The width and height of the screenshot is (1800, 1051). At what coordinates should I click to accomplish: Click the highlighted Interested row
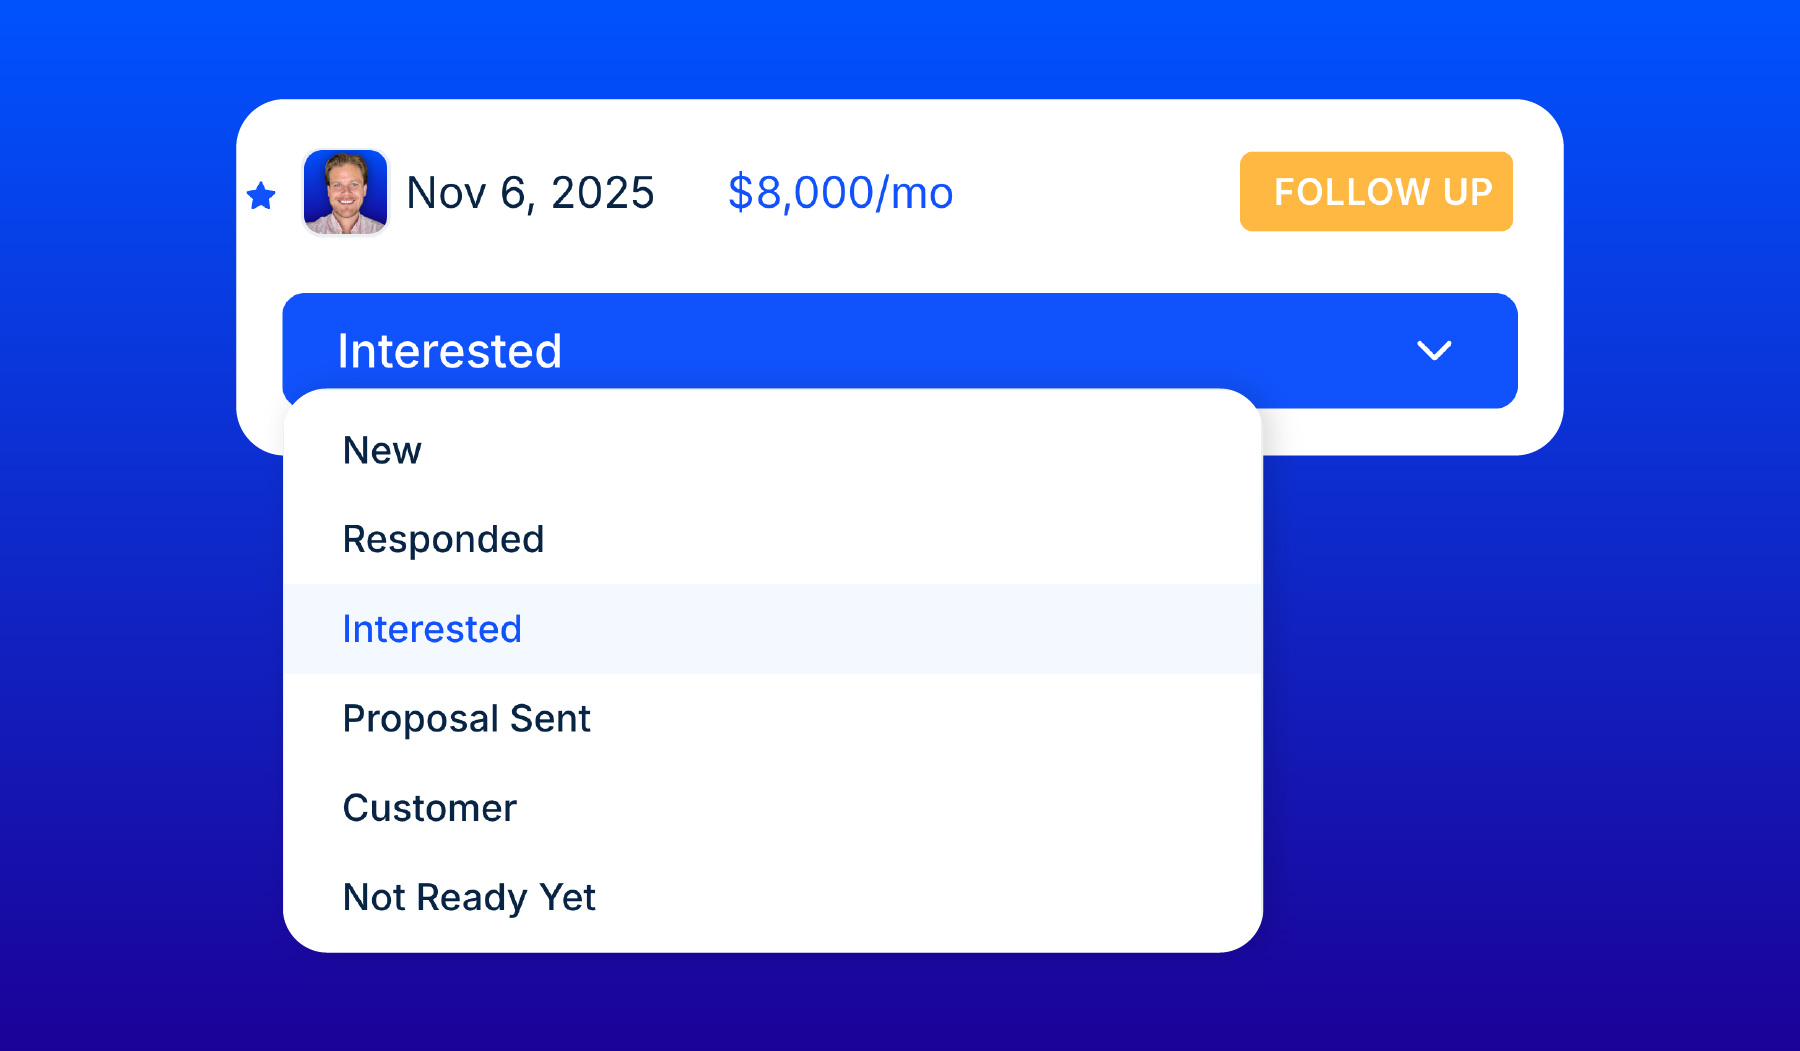click(431, 629)
